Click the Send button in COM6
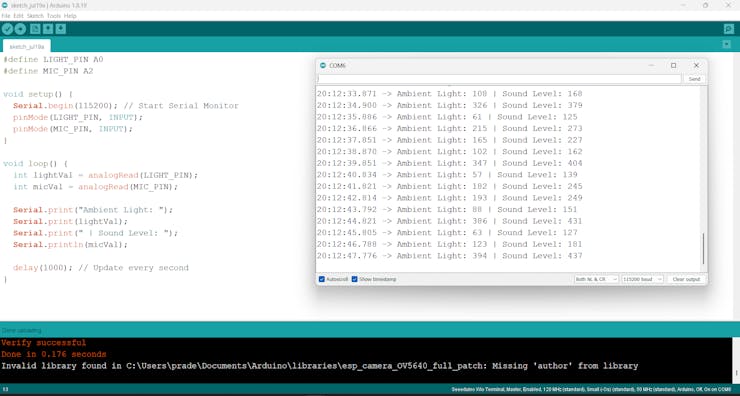 point(694,79)
